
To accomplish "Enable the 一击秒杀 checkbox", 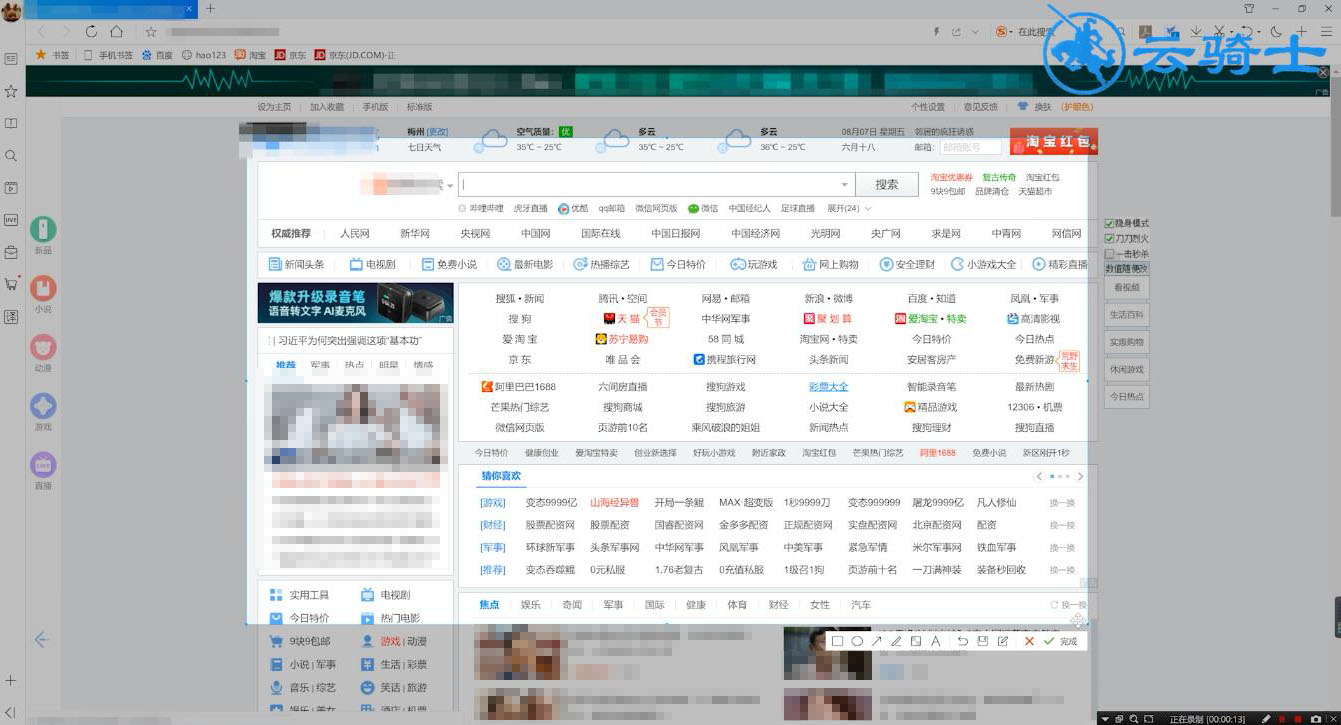I will (x=1109, y=254).
